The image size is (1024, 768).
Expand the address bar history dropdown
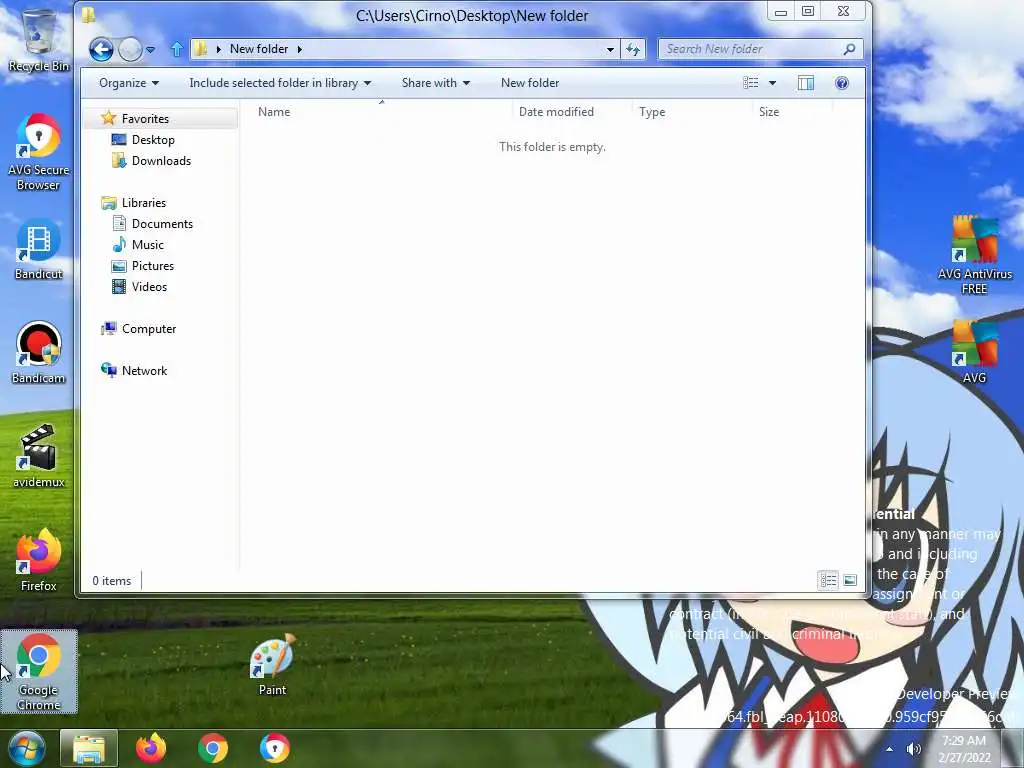[610, 49]
